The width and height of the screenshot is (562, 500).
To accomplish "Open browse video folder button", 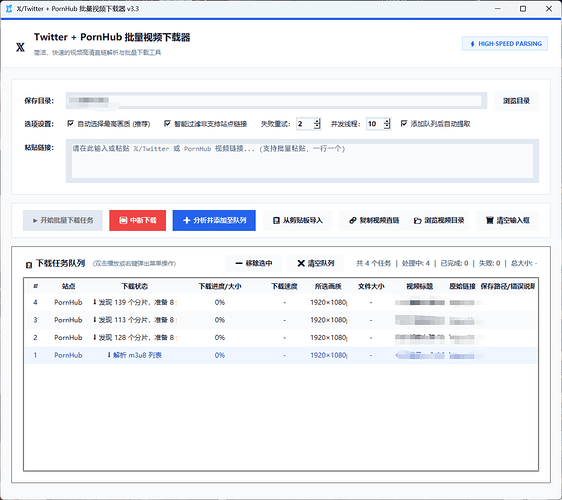I will coord(439,220).
